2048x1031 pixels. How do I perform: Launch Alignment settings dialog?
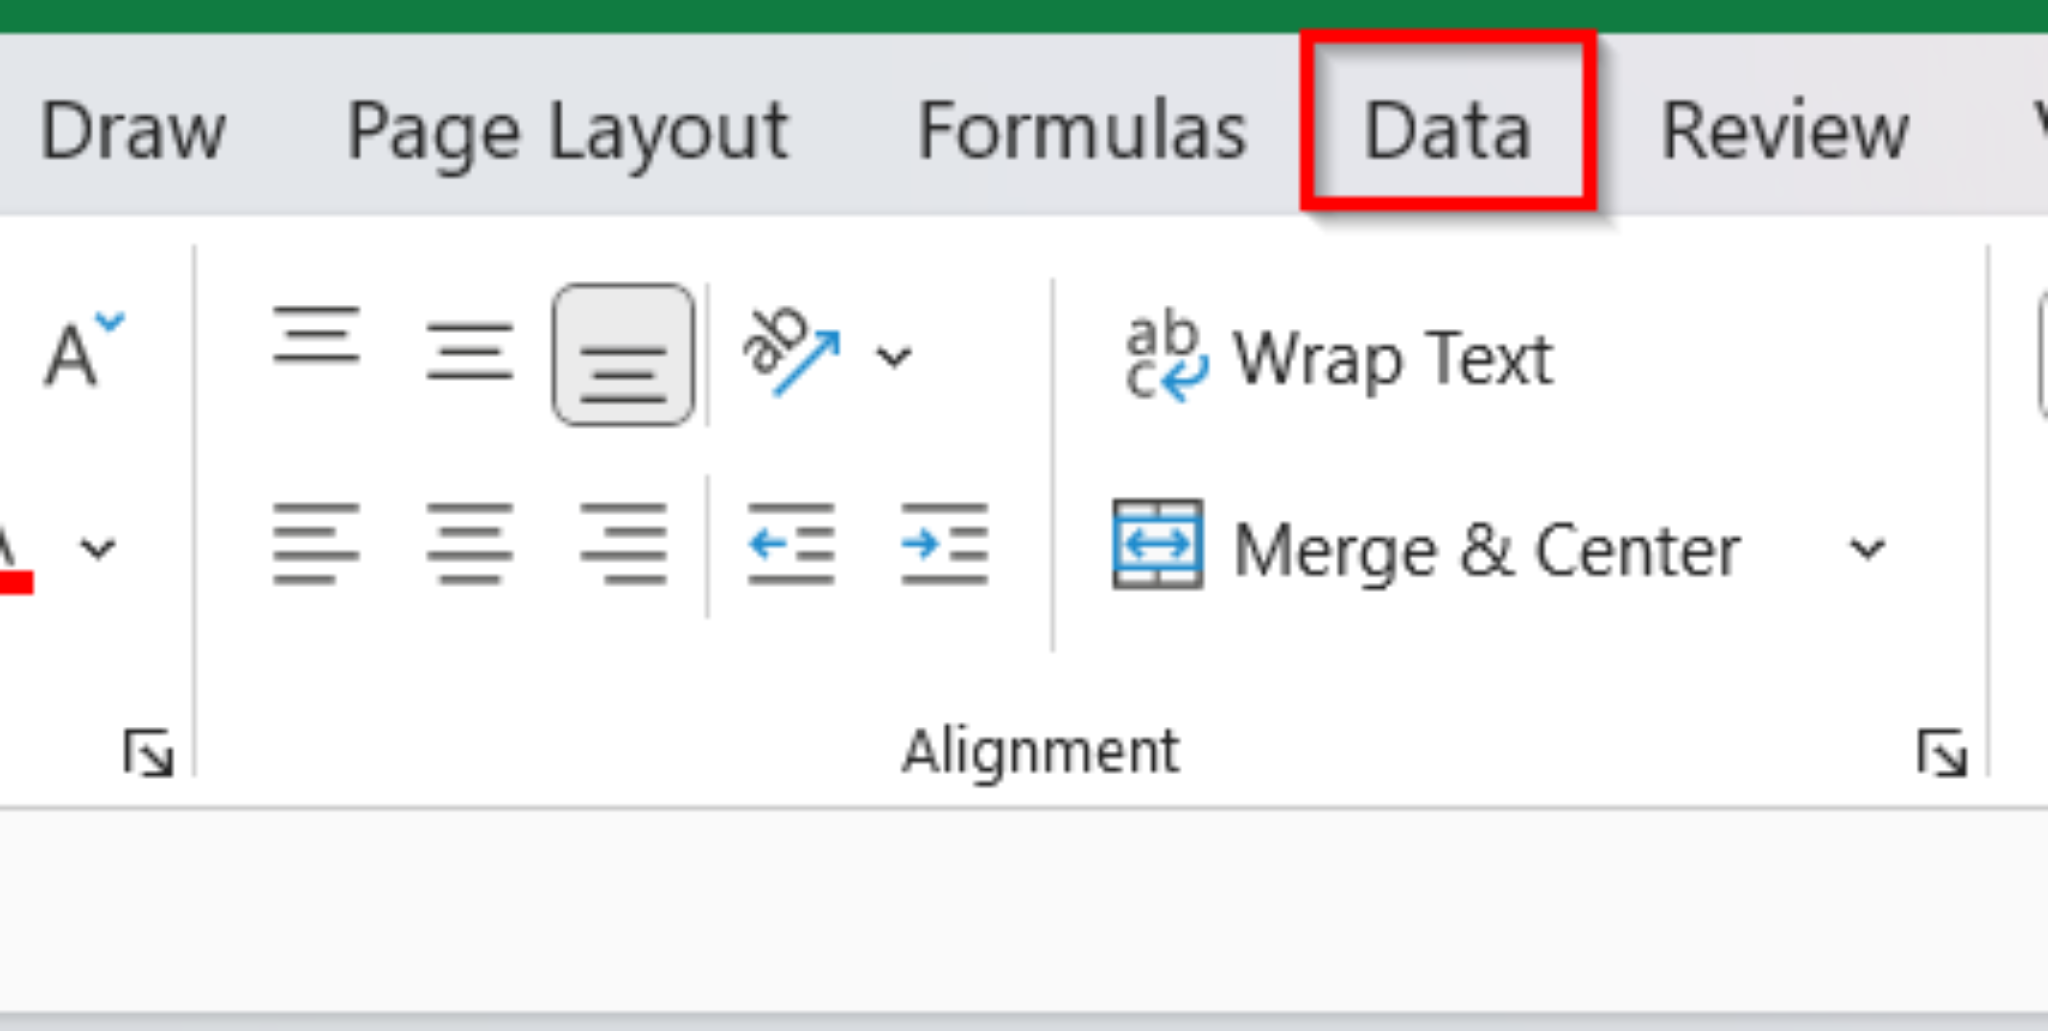point(1941,753)
